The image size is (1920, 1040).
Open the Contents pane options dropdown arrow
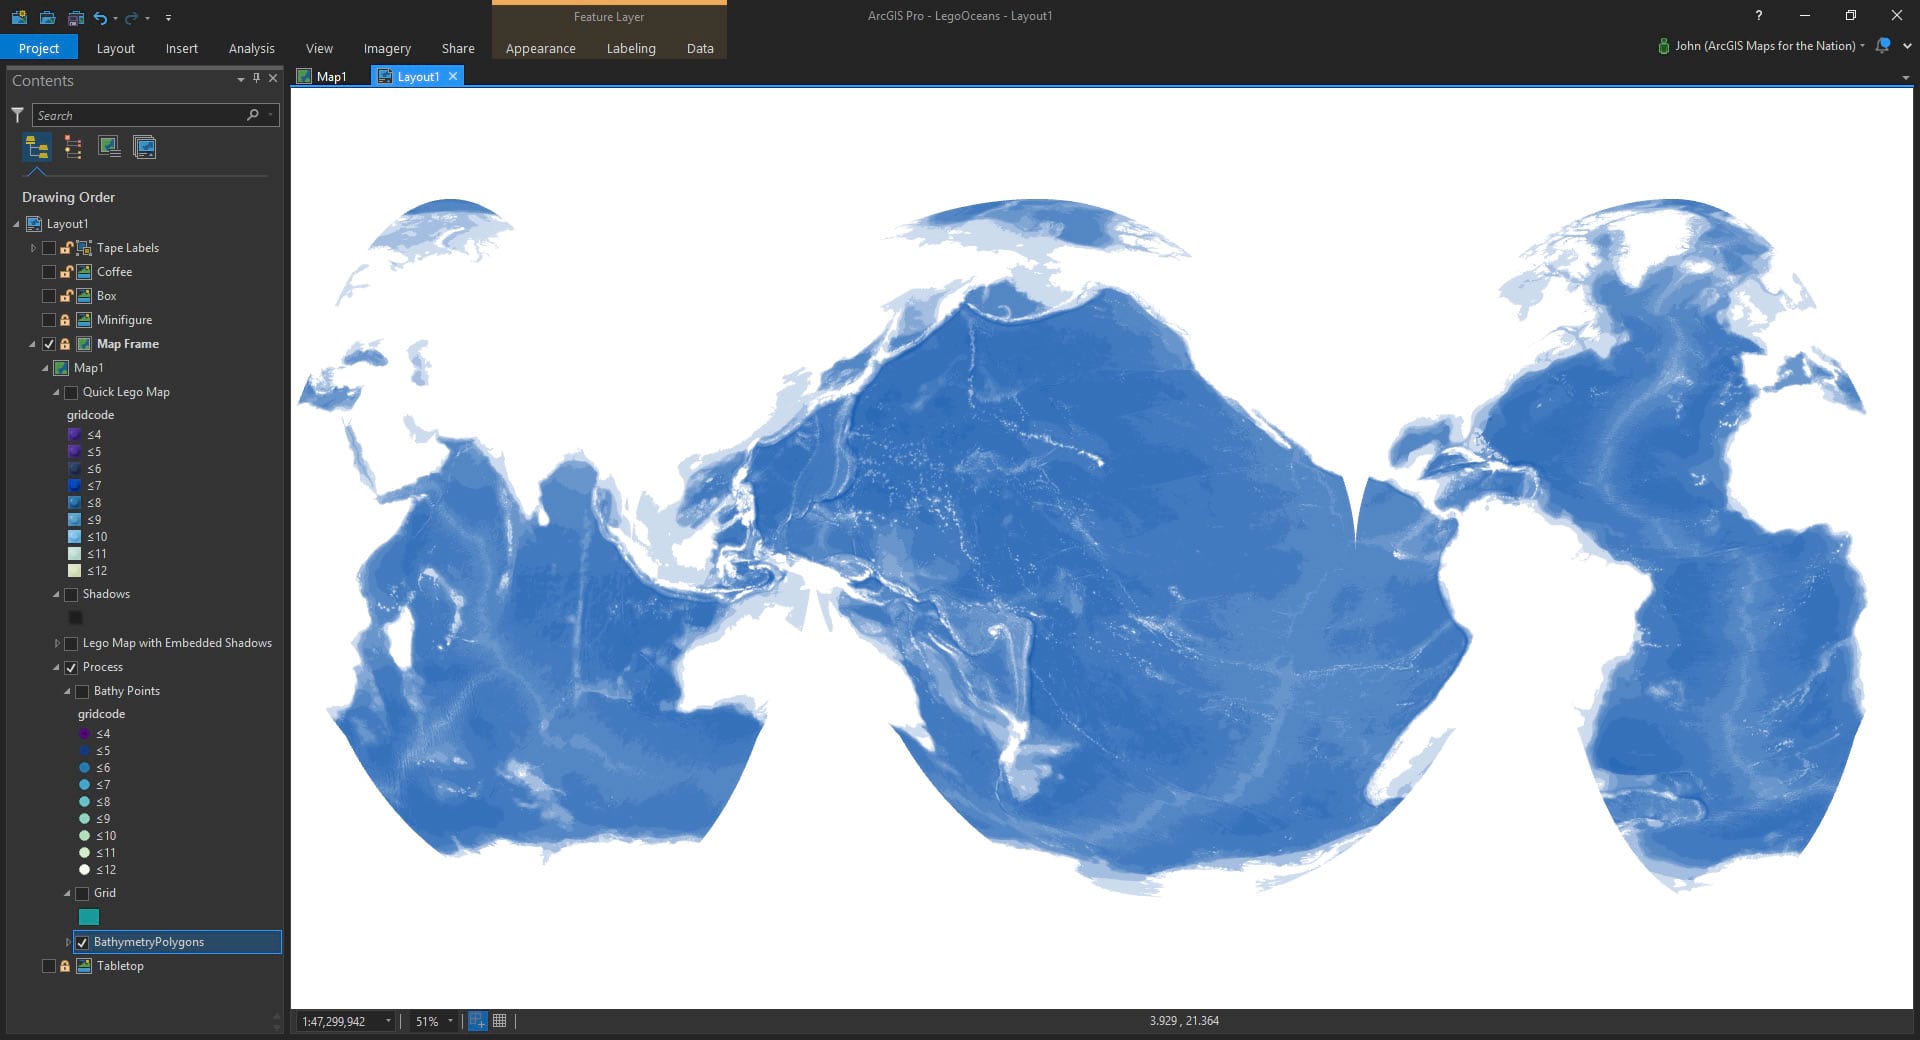click(241, 79)
